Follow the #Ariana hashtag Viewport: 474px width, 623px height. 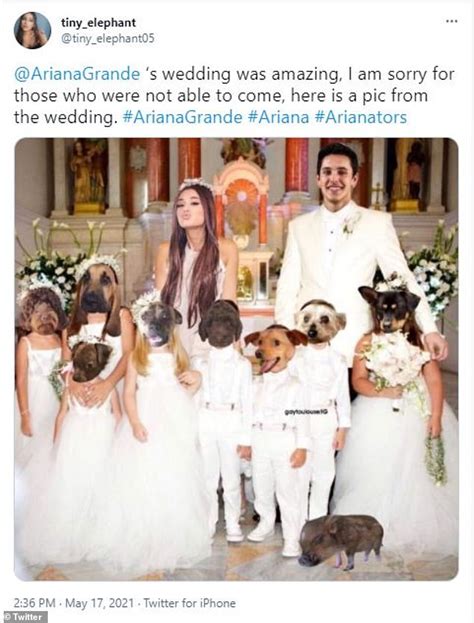[278, 117]
